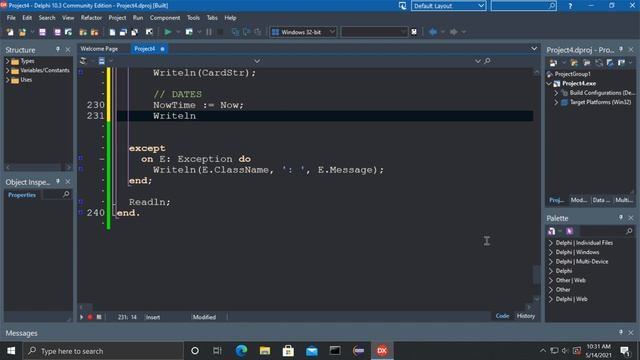640x360 pixels.
Task: Click the editor search magnifier icon
Action: 487,61
